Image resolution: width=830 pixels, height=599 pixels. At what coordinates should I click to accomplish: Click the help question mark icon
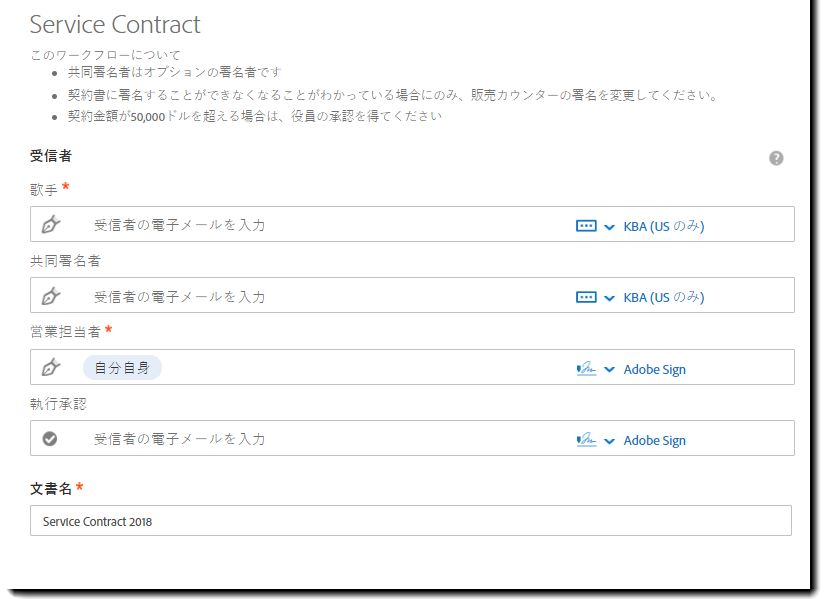775,158
